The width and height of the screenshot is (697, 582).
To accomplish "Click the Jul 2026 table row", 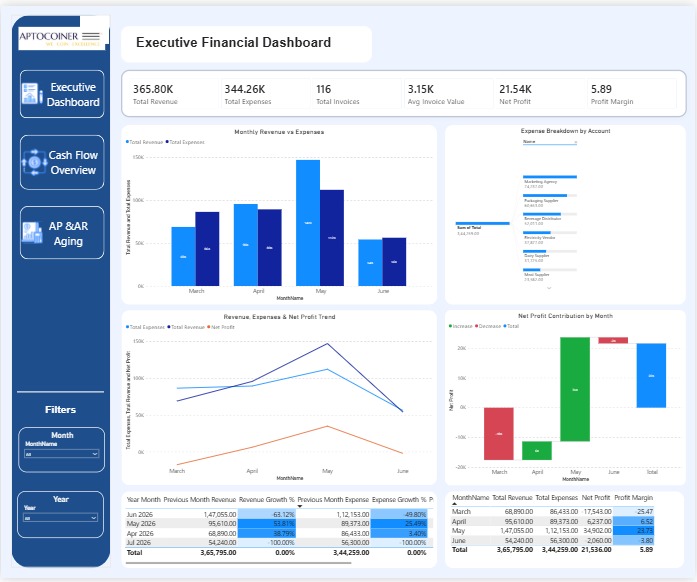I will point(279,542).
